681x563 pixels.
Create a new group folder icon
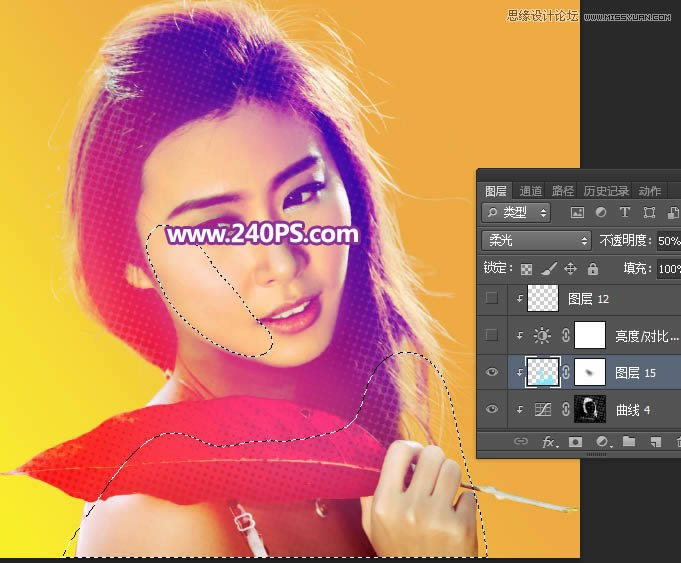point(629,441)
